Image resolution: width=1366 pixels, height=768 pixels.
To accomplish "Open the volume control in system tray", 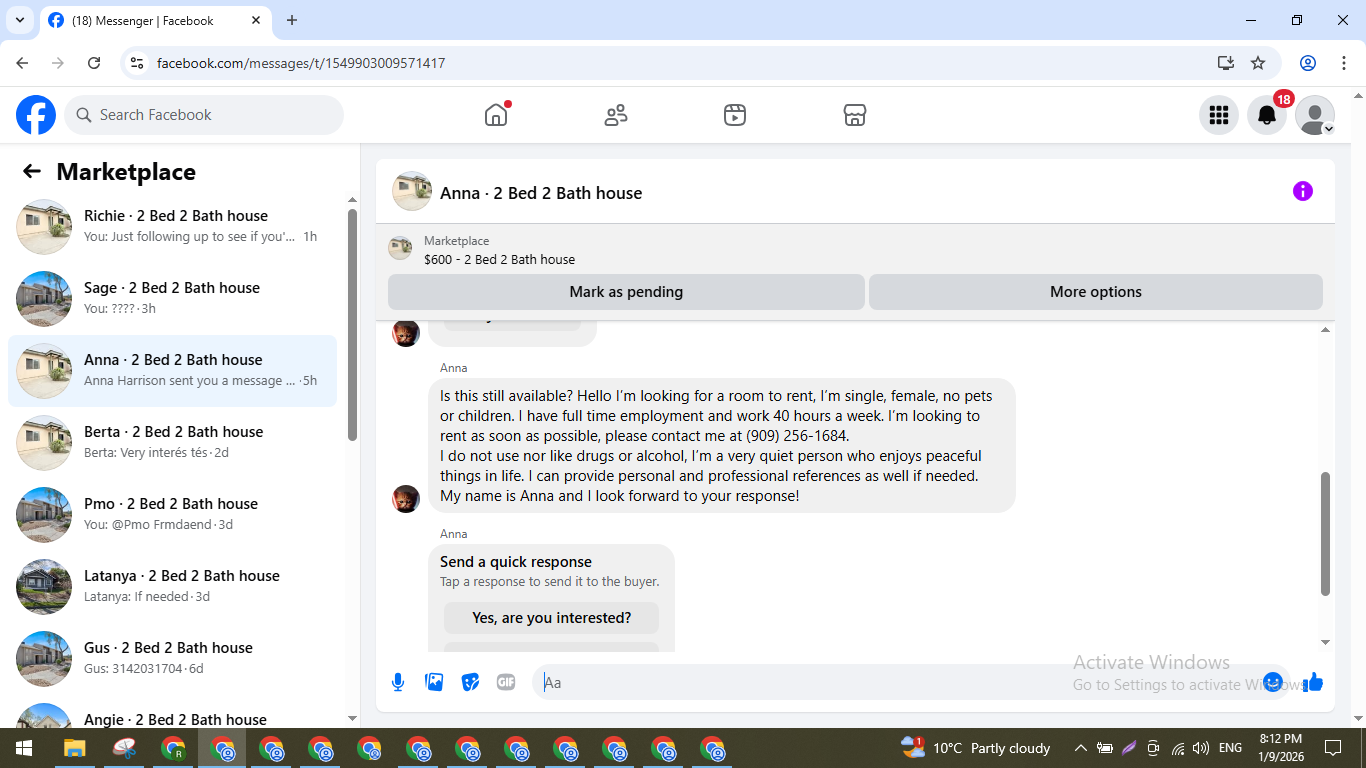I will [1201, 748].
